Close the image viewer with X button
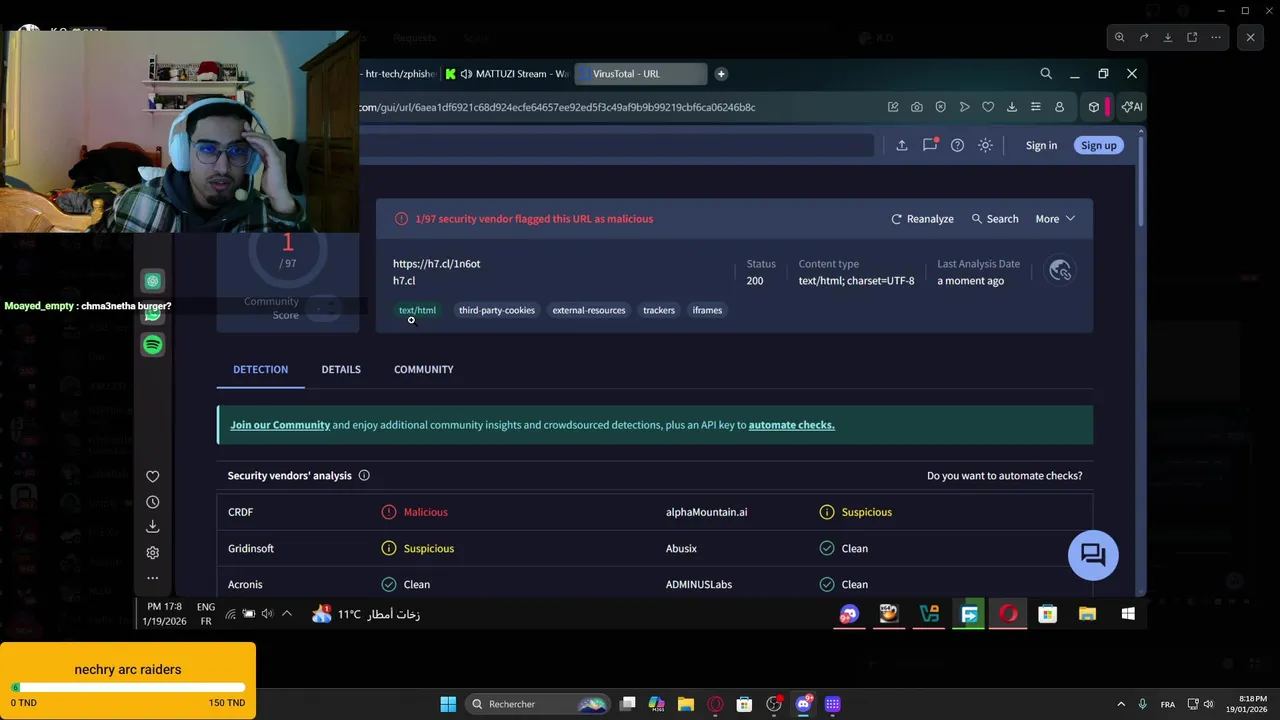This screenshot has width=1280, height=720. (1250, 37)
